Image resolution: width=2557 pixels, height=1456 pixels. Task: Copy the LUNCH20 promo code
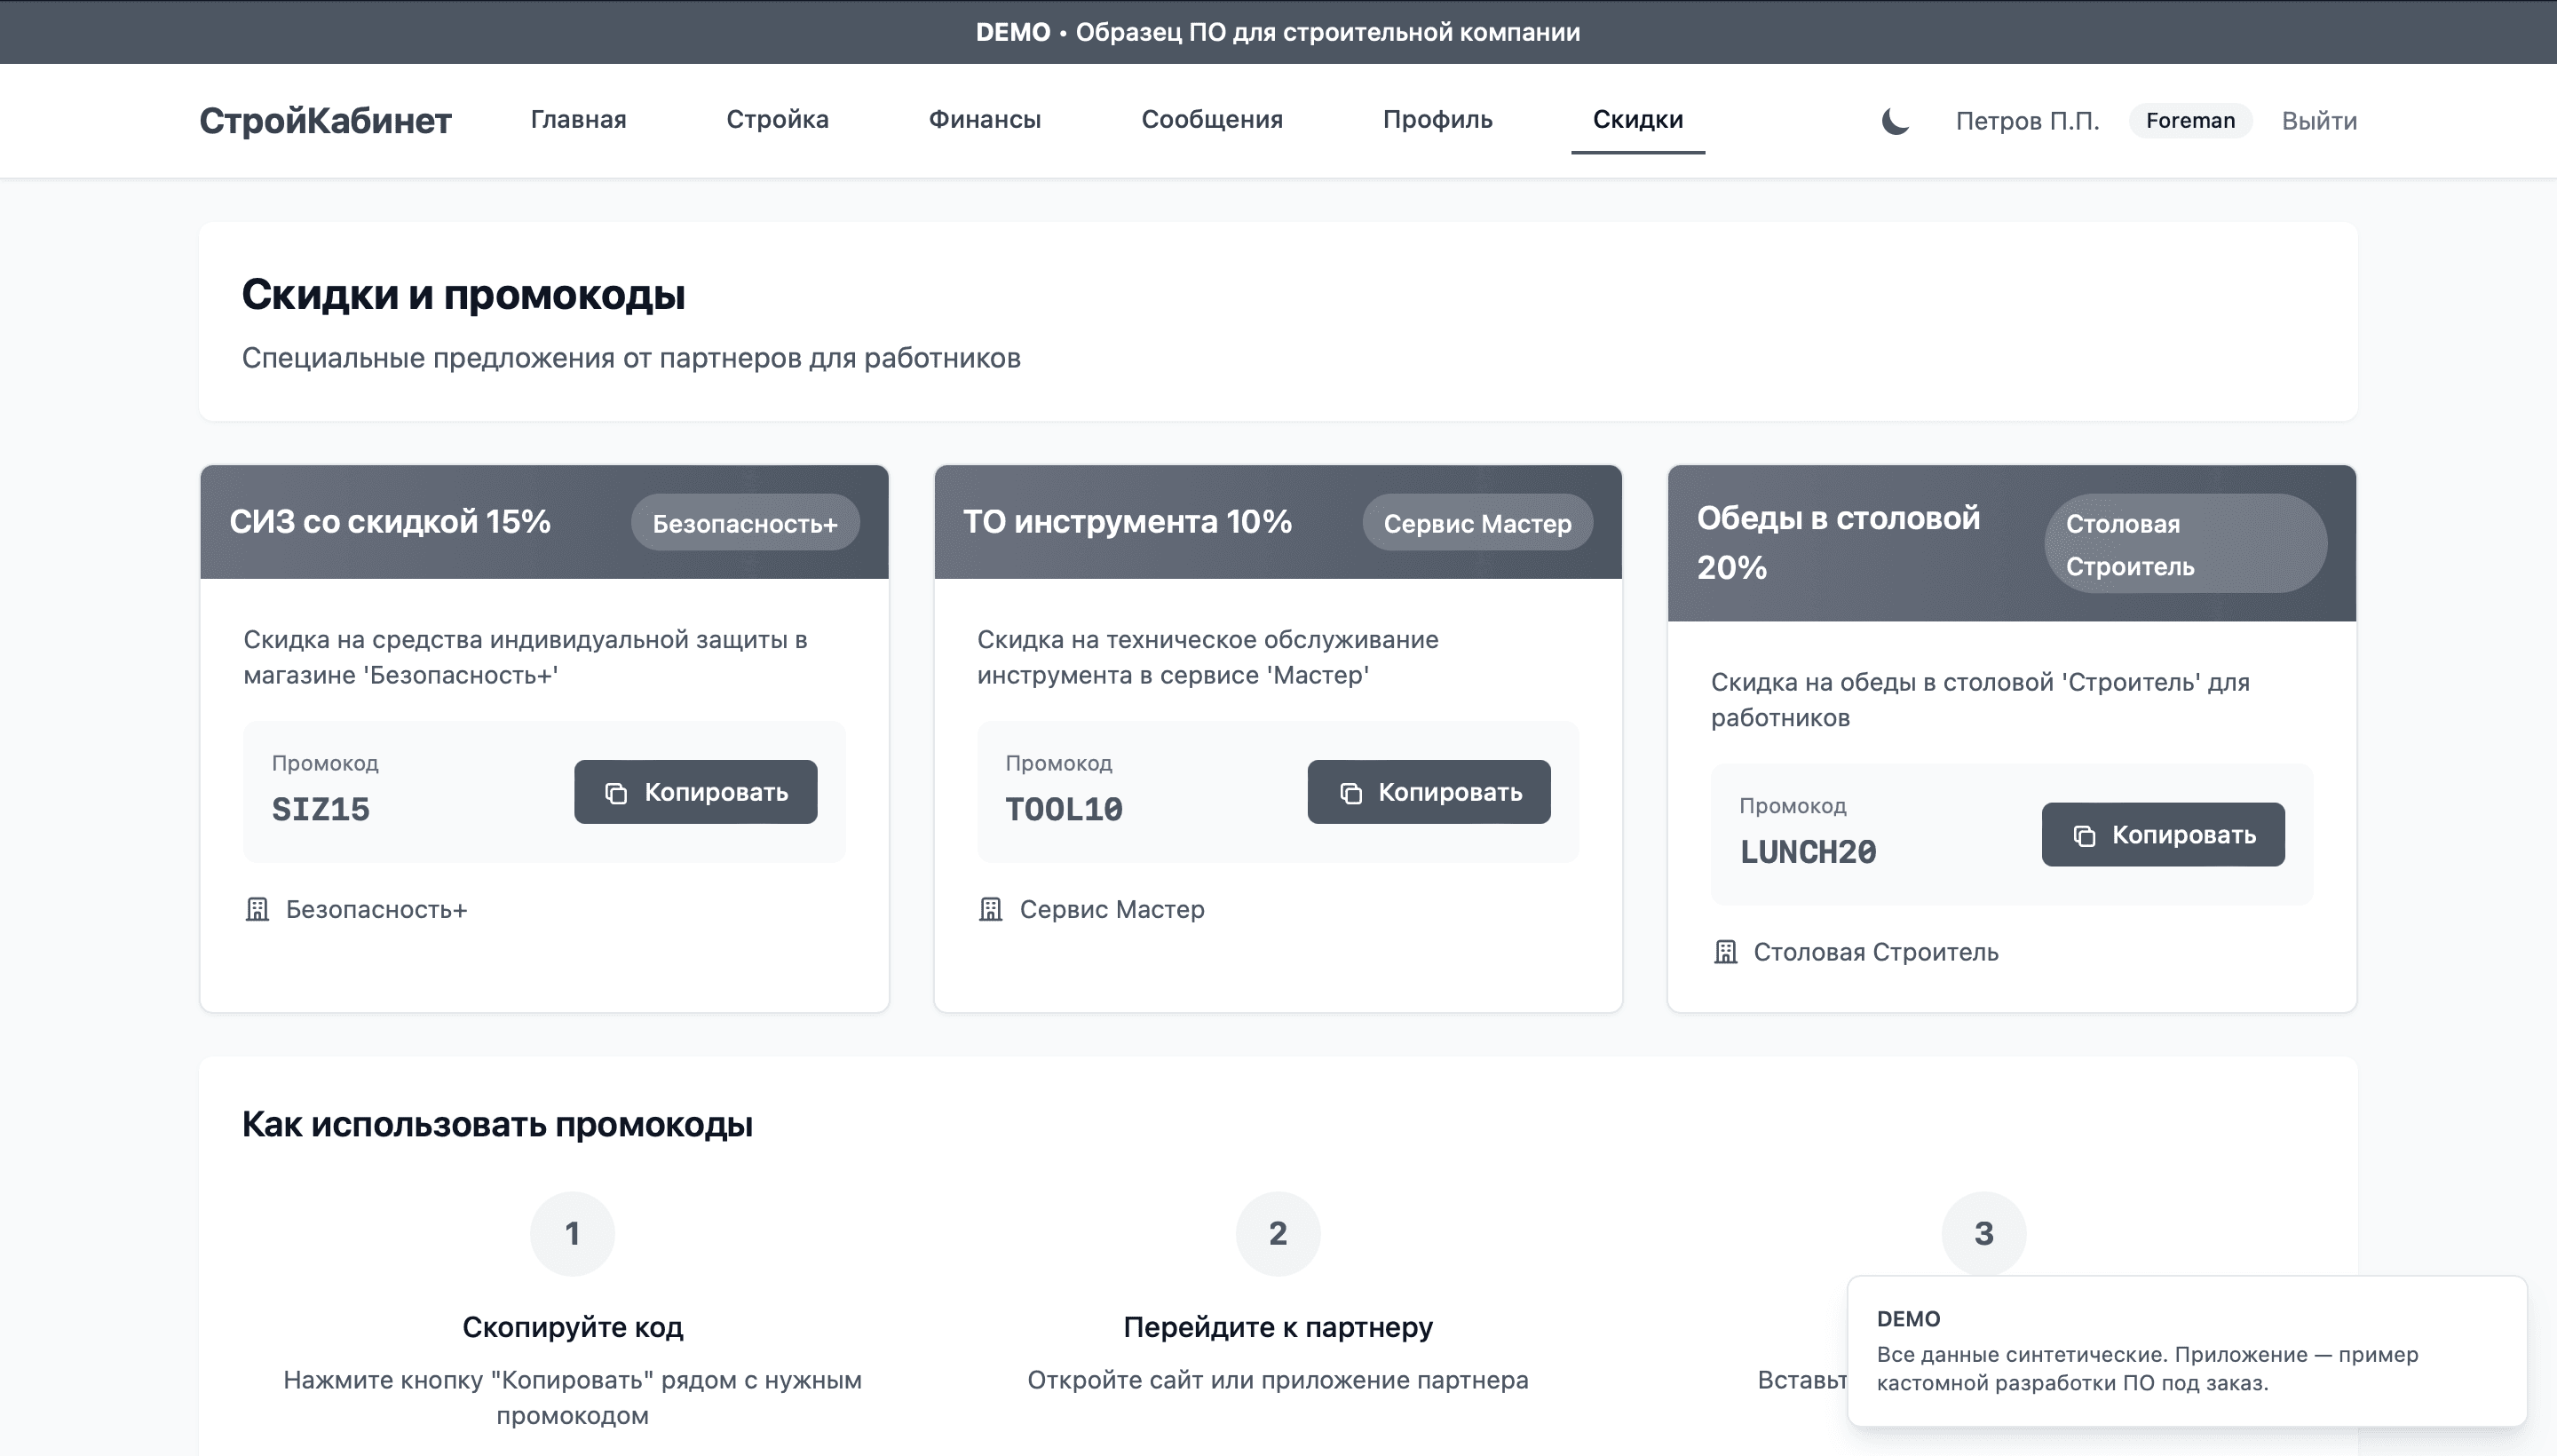[x=2162, y=834]
